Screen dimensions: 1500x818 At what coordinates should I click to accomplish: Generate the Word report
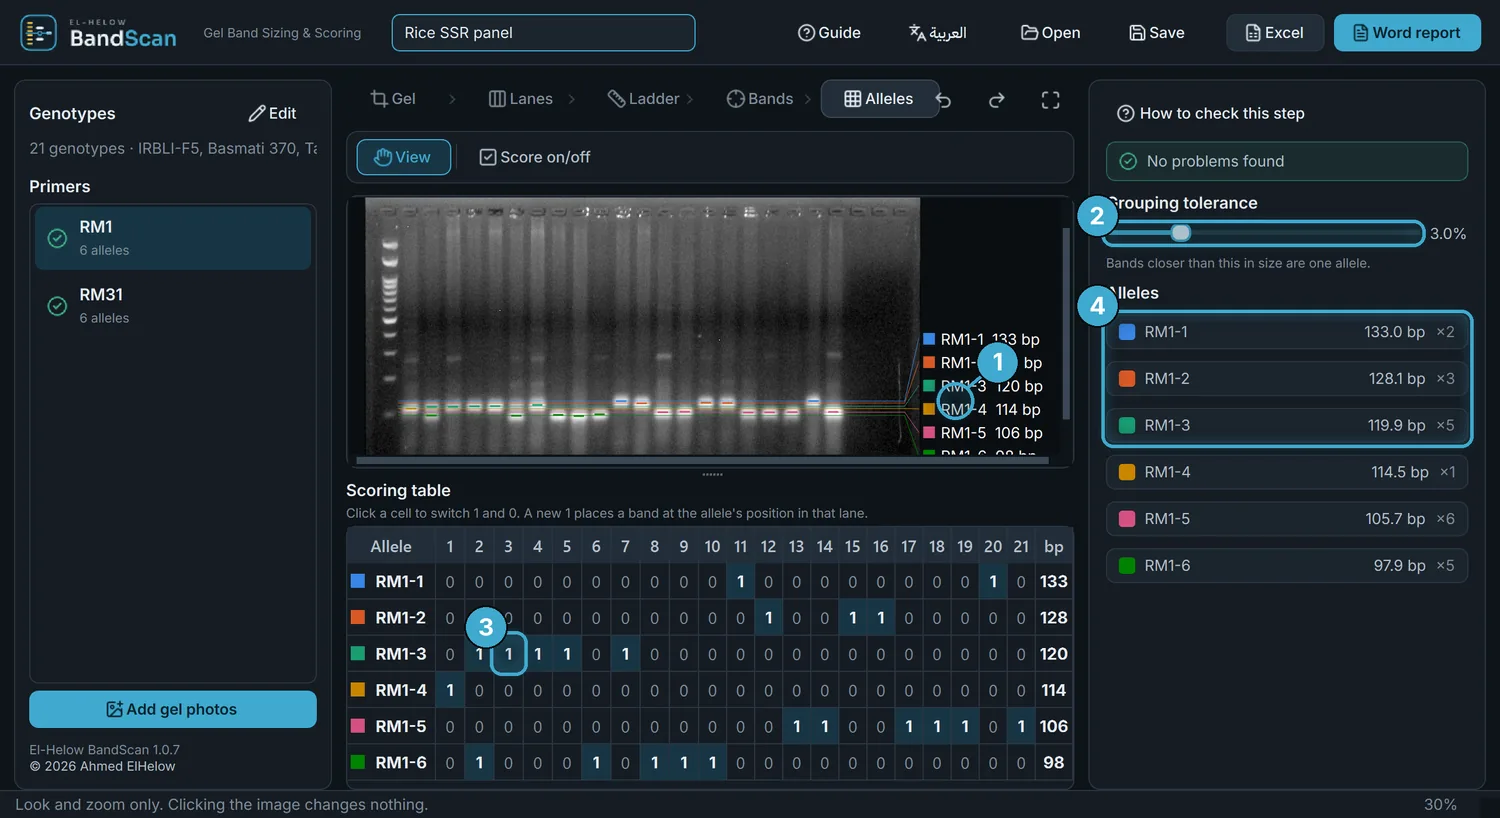1407,33
